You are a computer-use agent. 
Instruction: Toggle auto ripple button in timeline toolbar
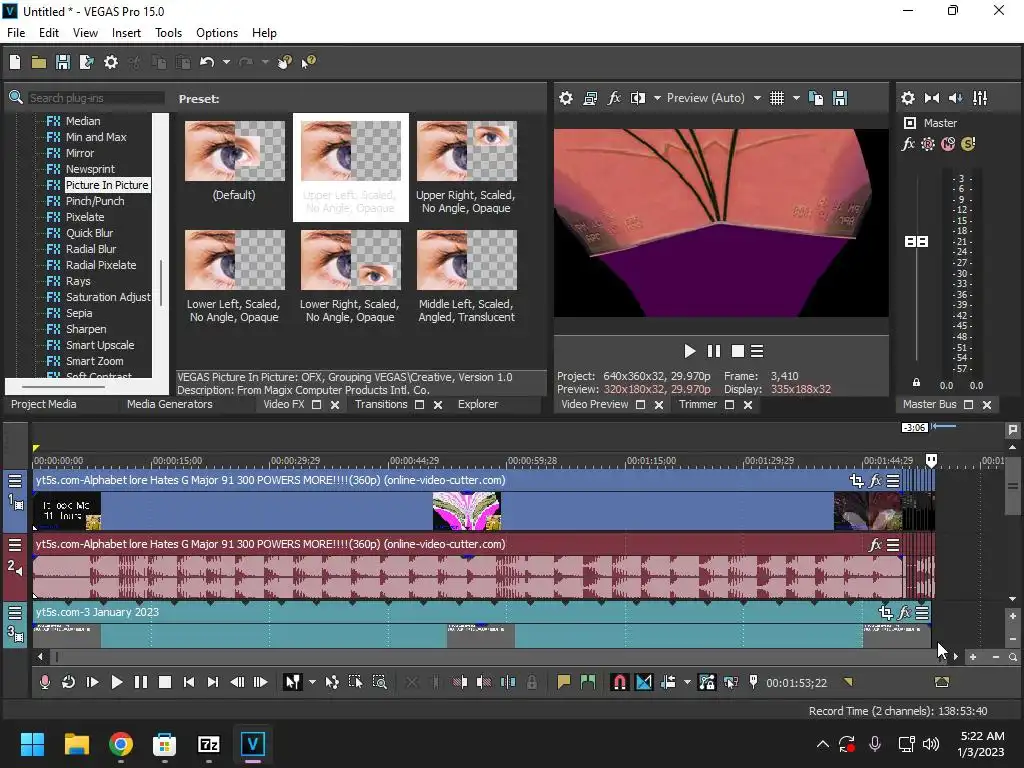pyautogui.click(x=668, y=682)
